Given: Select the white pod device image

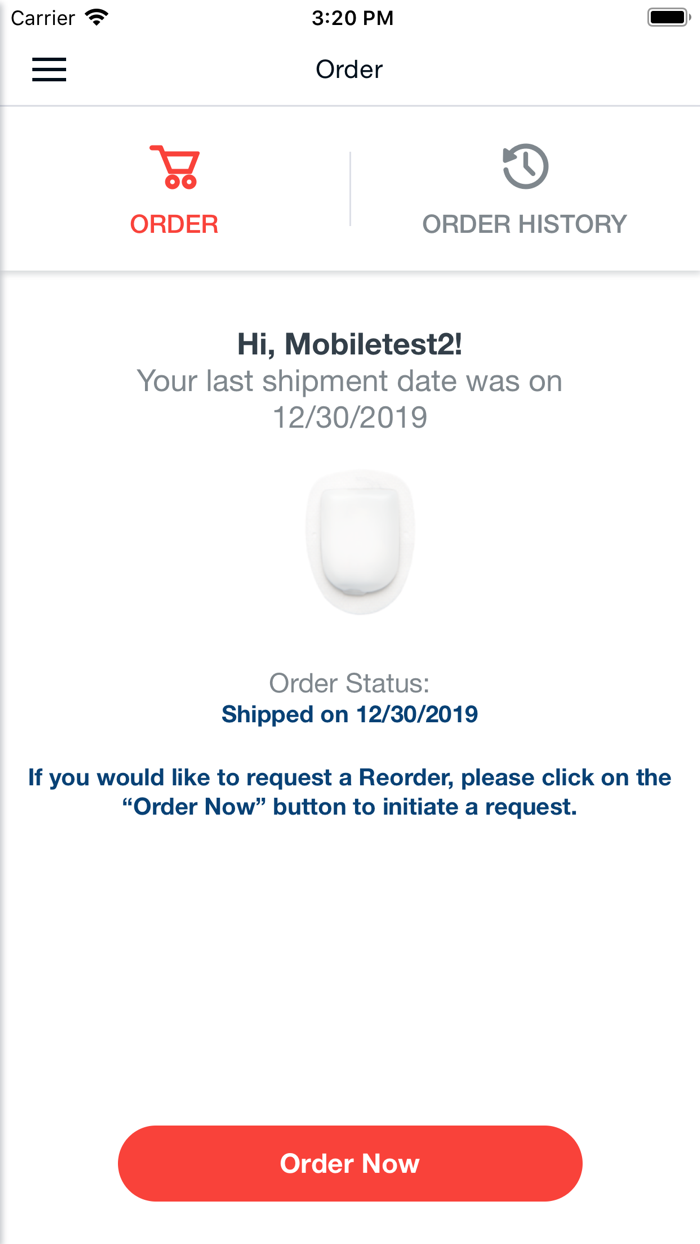Looking at the screenshot, I should (x=360, y=542).
